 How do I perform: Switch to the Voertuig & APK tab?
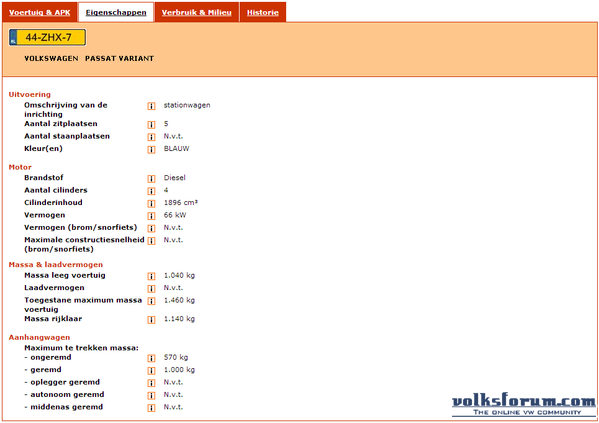pos(40,12)
